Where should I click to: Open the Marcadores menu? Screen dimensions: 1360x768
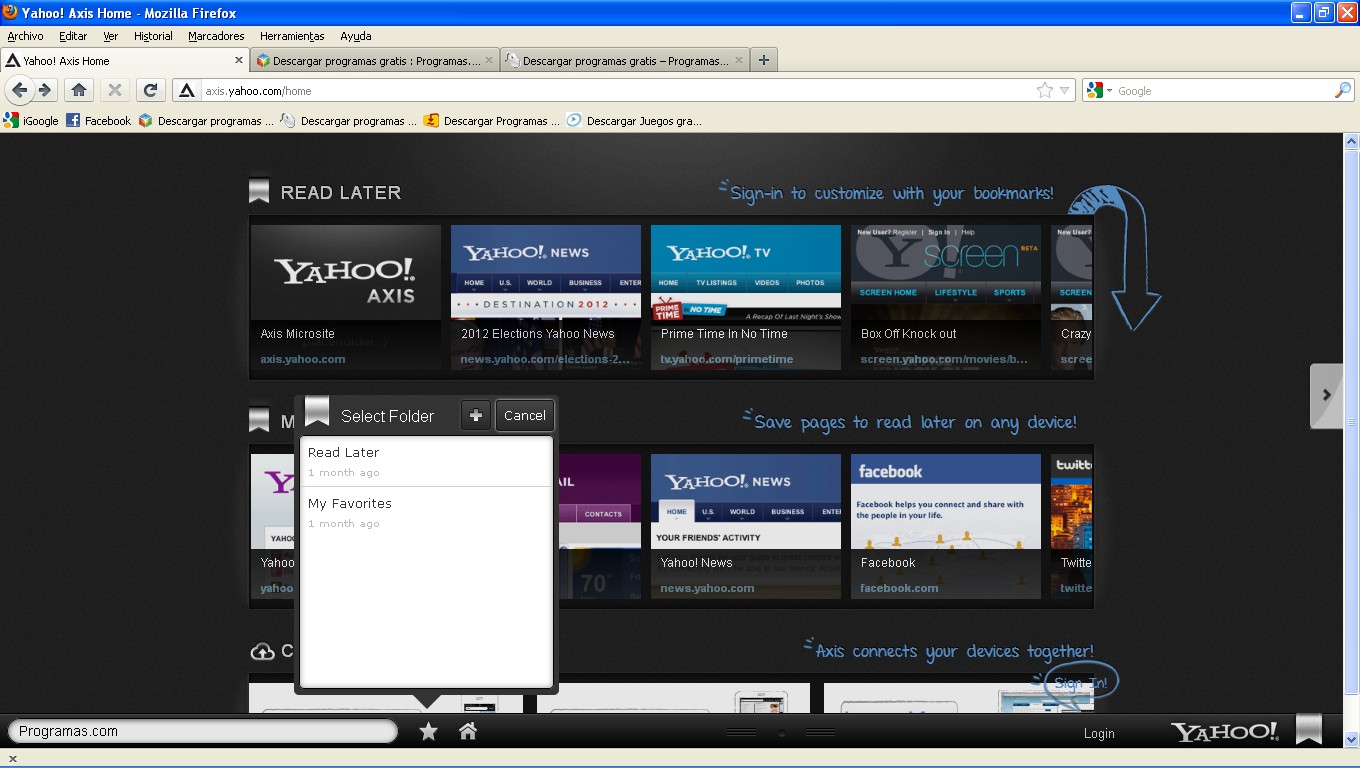pyautogui.click(x=216, y=36)
